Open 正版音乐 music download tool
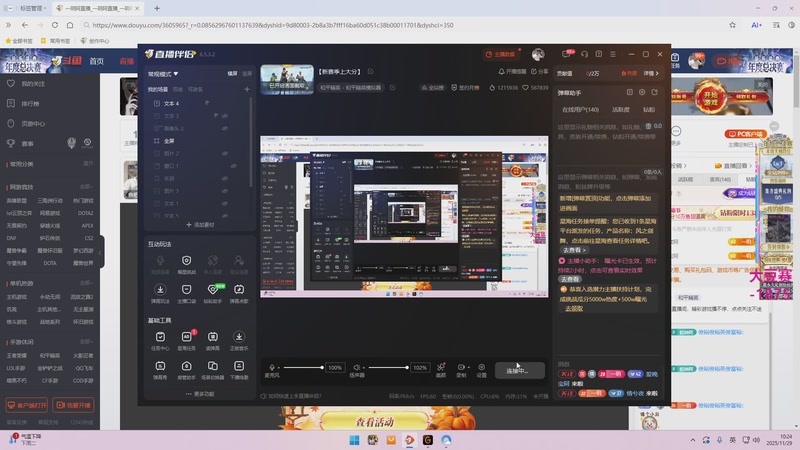 click(x=239, y=340)
